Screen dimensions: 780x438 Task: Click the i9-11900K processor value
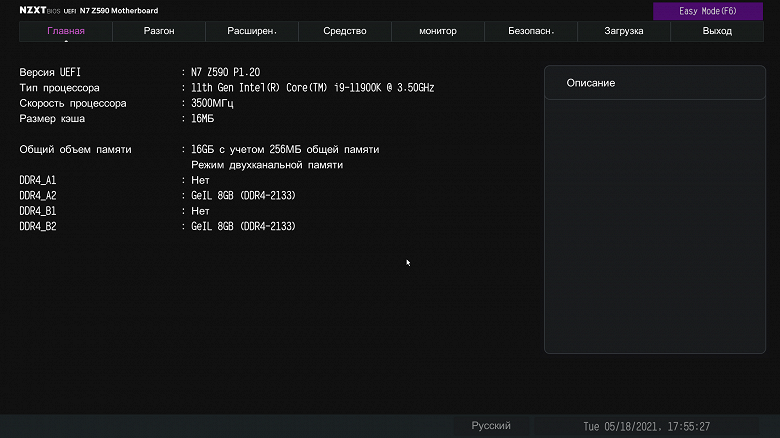coord(312,88)
